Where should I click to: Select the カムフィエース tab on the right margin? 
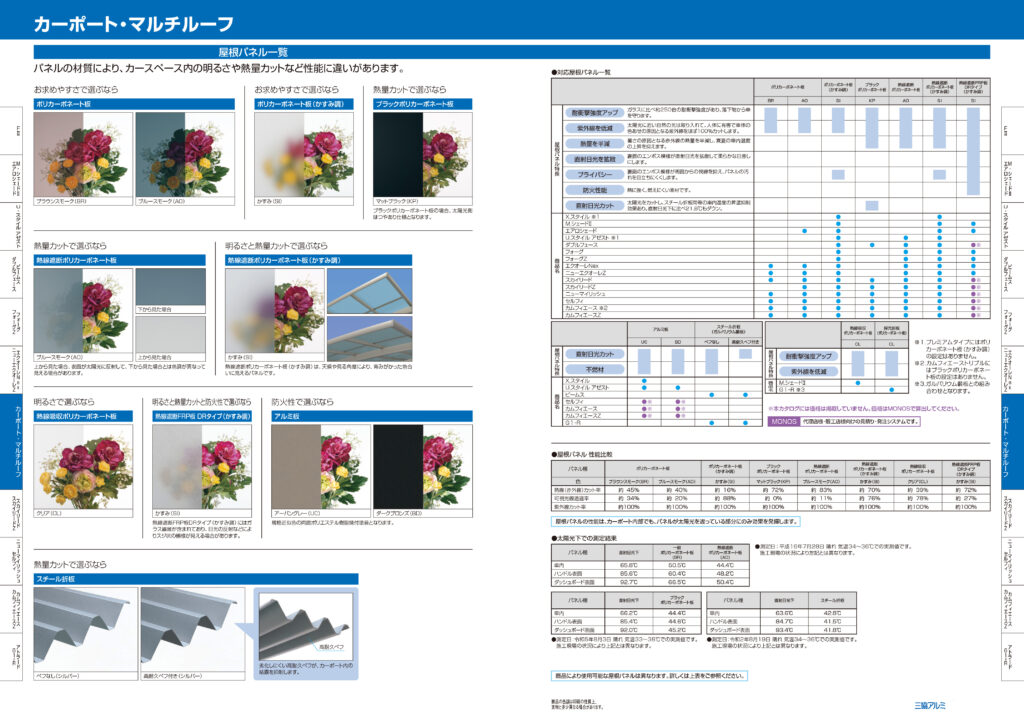(x=1013, y=608)
